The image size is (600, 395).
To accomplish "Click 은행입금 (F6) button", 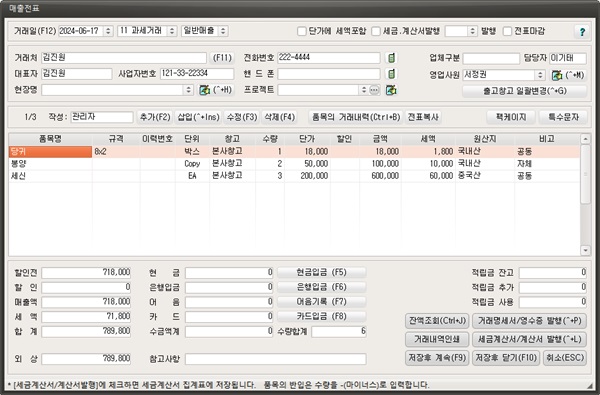I will (321, 287).
